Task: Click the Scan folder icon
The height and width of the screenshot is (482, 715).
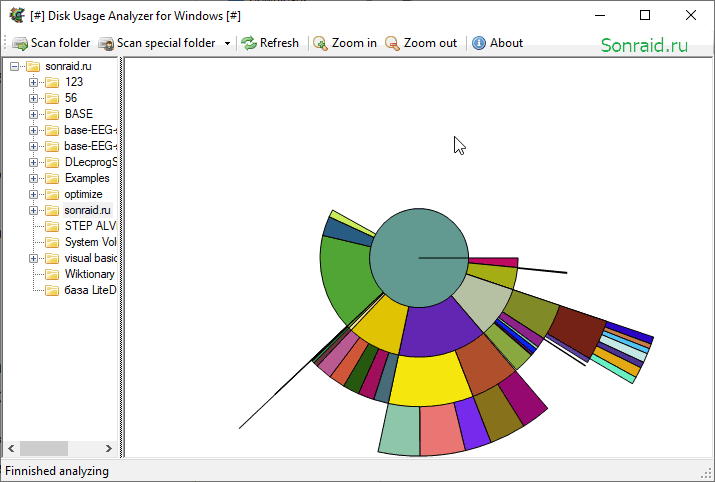Action: [x=20, y=43]
